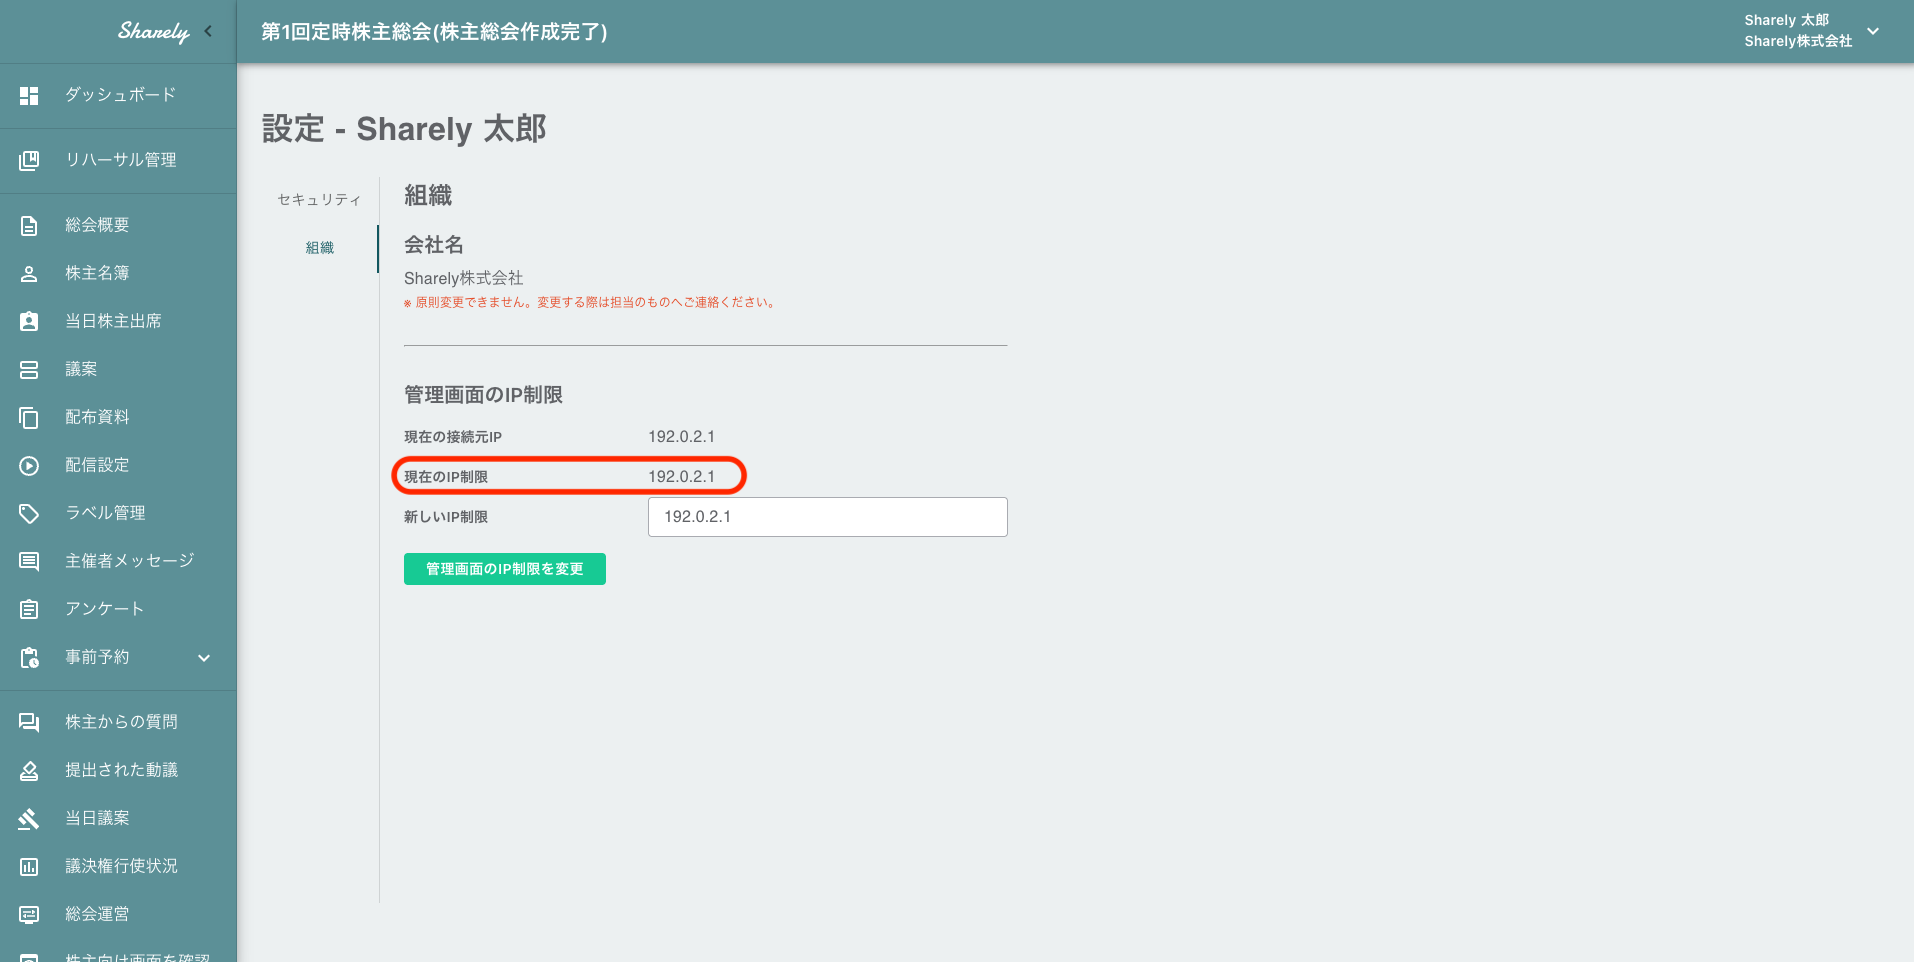The height and width of the screenshot is (962, 1914).
Task: Switch to the セキュリティ settings section
Action: (319, 199)
